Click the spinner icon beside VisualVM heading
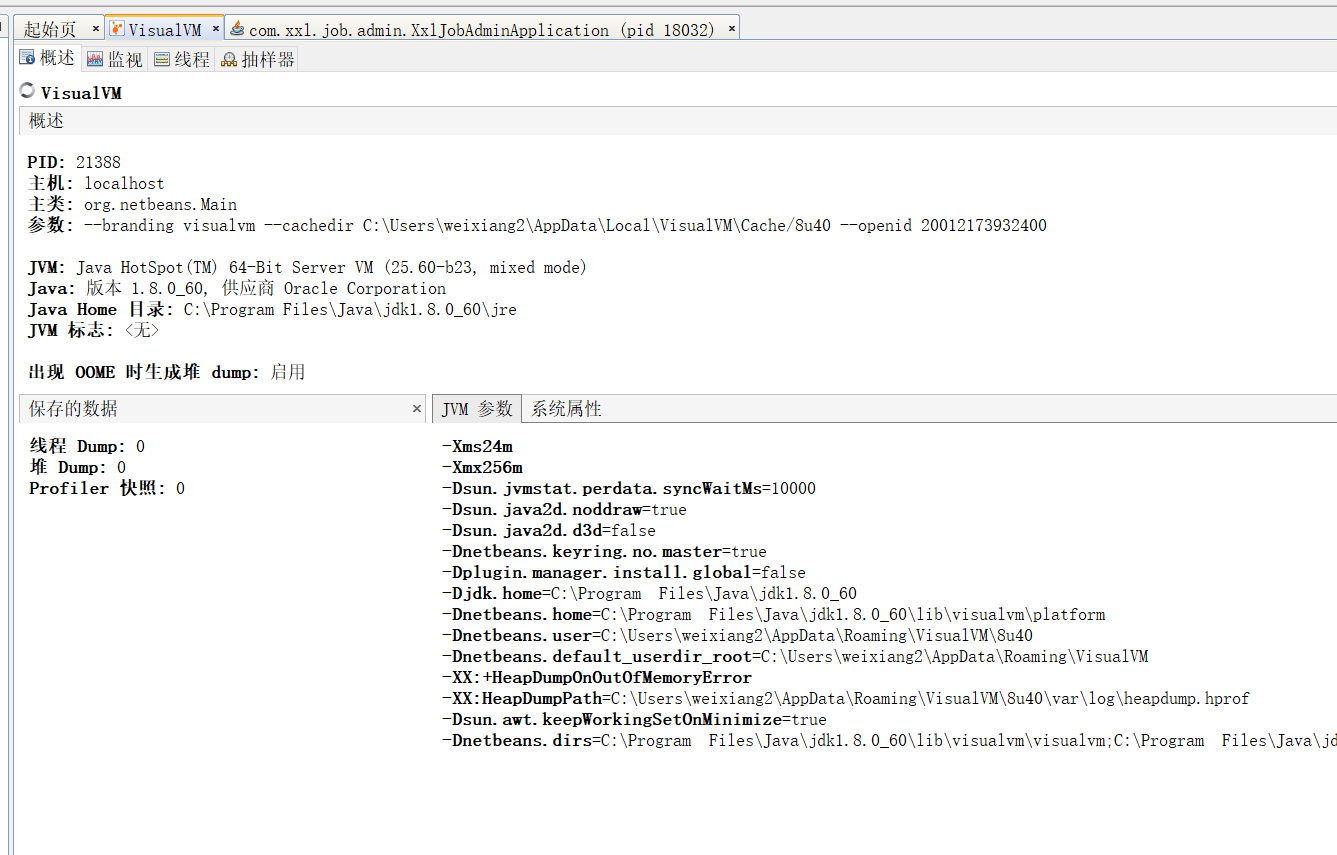 tap(27, 90)
